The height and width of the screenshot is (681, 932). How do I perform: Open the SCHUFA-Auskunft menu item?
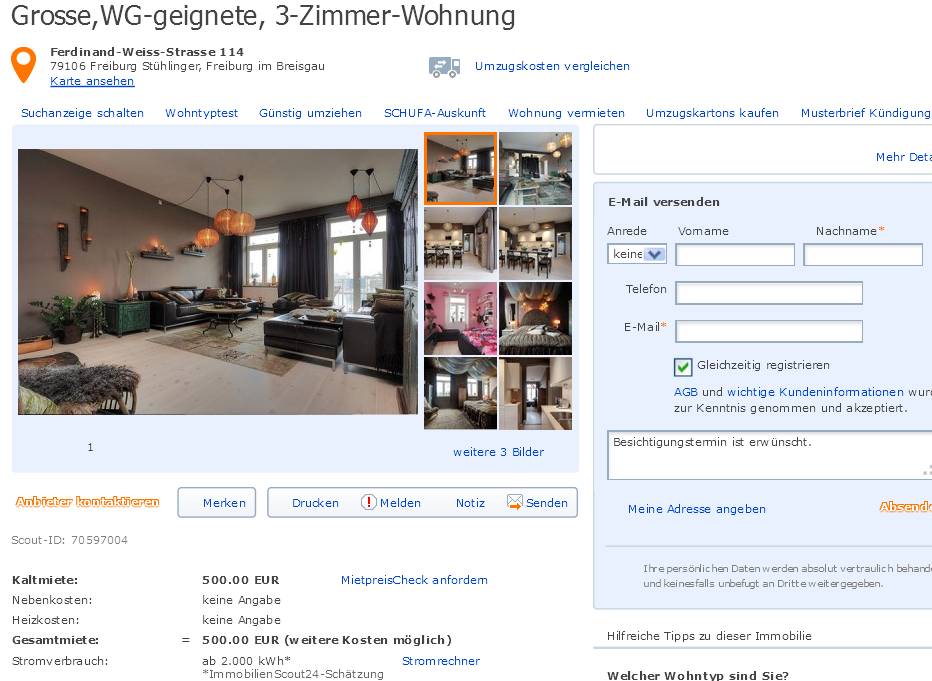(x=434, y=113)
